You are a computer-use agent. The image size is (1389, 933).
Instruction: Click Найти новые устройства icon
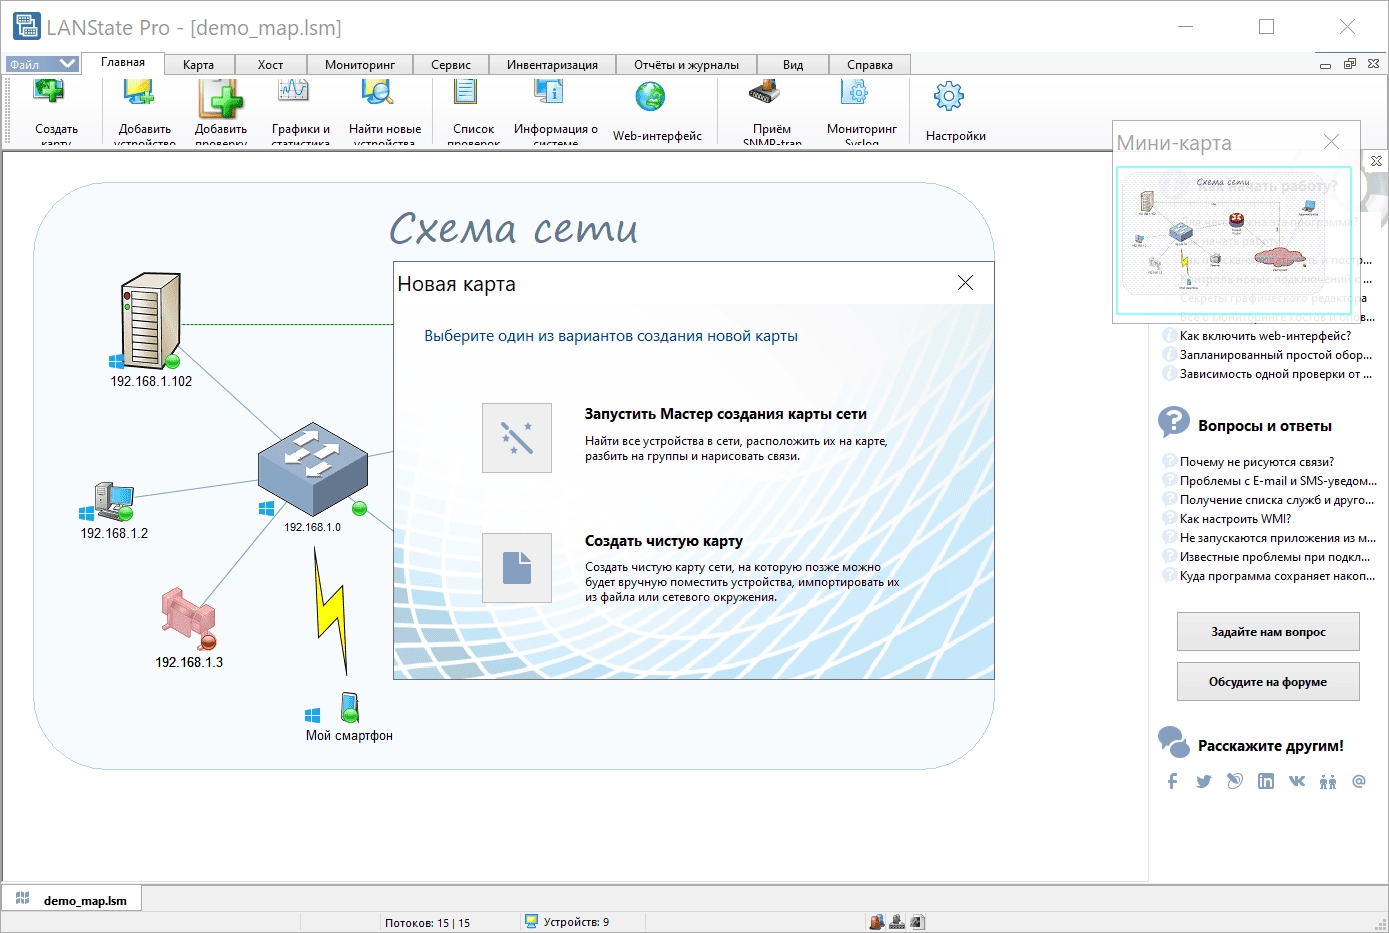point(377,91)
